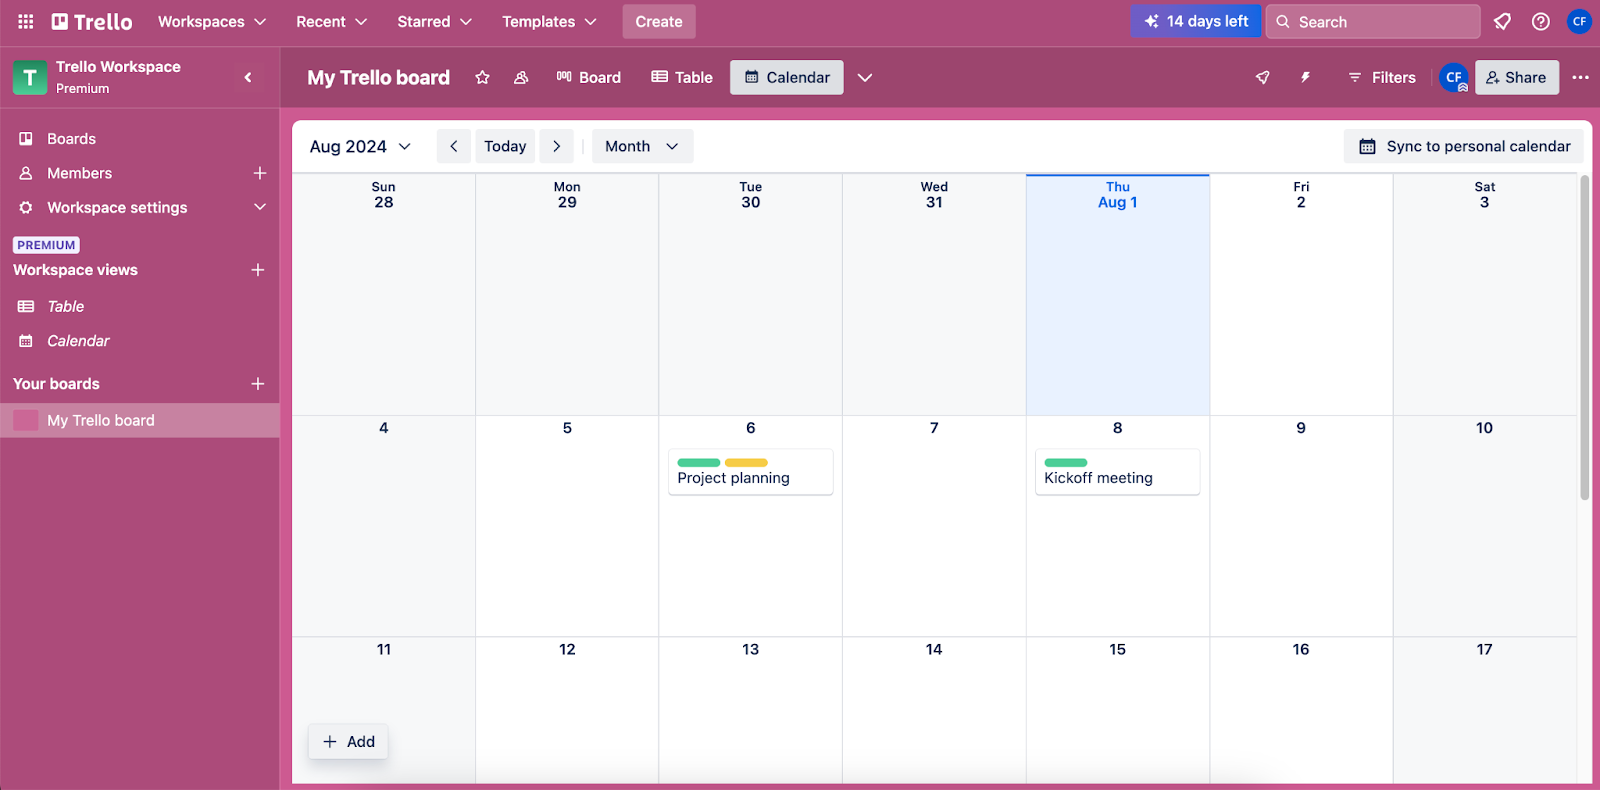This screenshot has height=790, width=1600.
Task: Open the Project planning card
Action: tap(751, 472)
